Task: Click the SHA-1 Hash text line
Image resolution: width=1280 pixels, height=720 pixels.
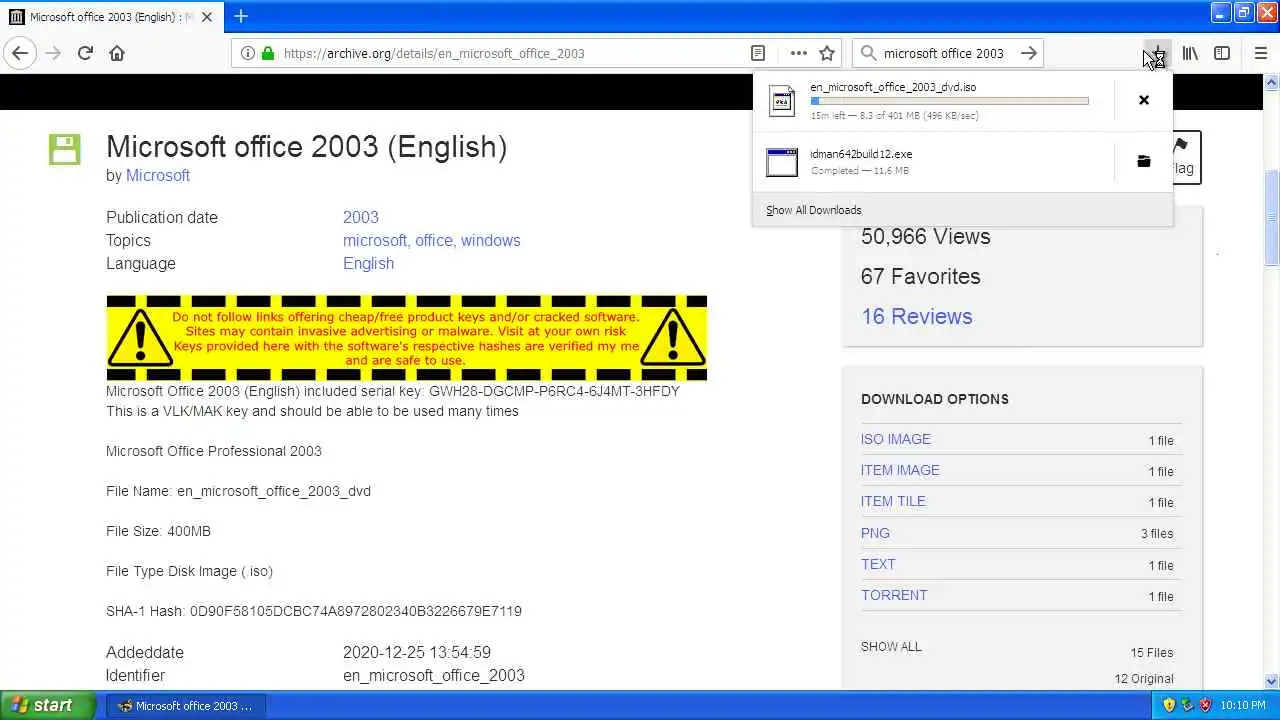Action: click(x=314, y=611)
